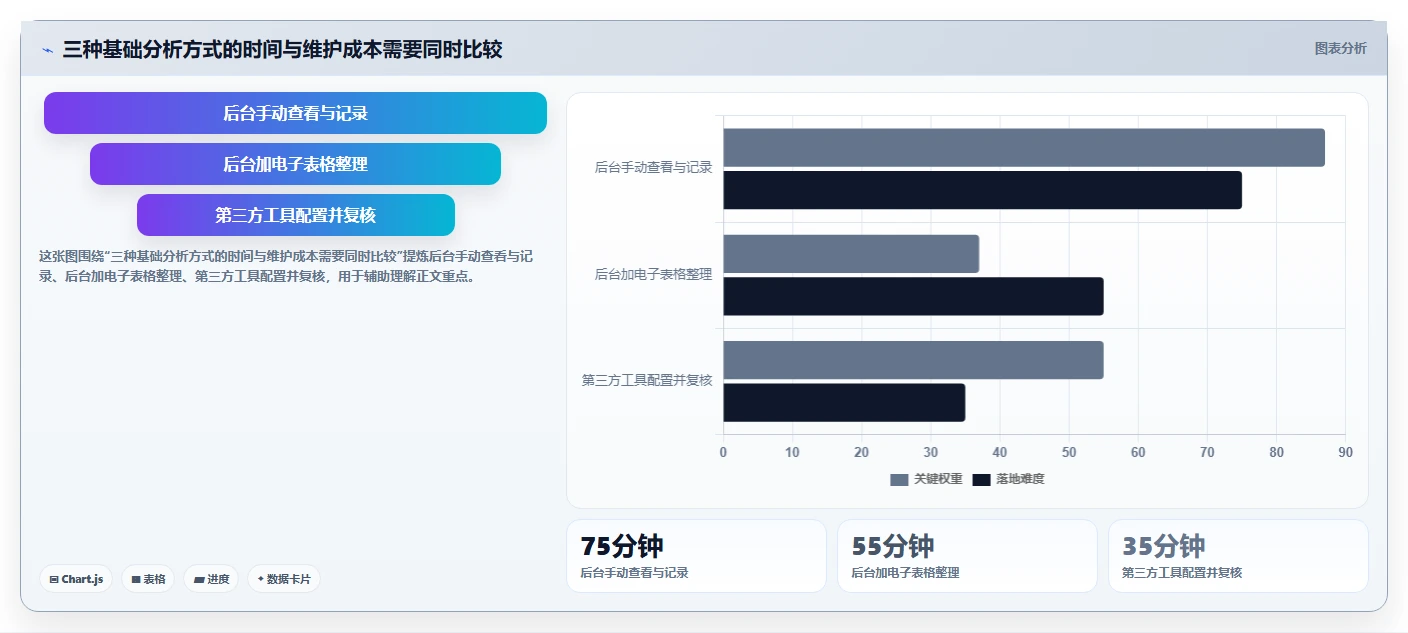
Task: Select the 后台手动查看与记录 gradient pill
Action: (295, 113)
